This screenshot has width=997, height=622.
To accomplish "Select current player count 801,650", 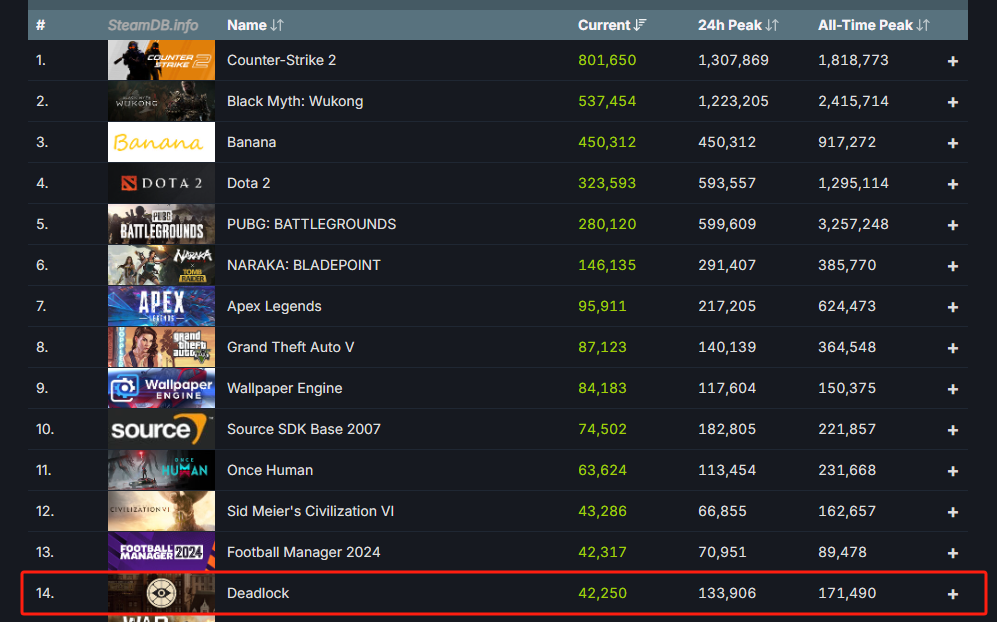I will [x=607, y=60].
